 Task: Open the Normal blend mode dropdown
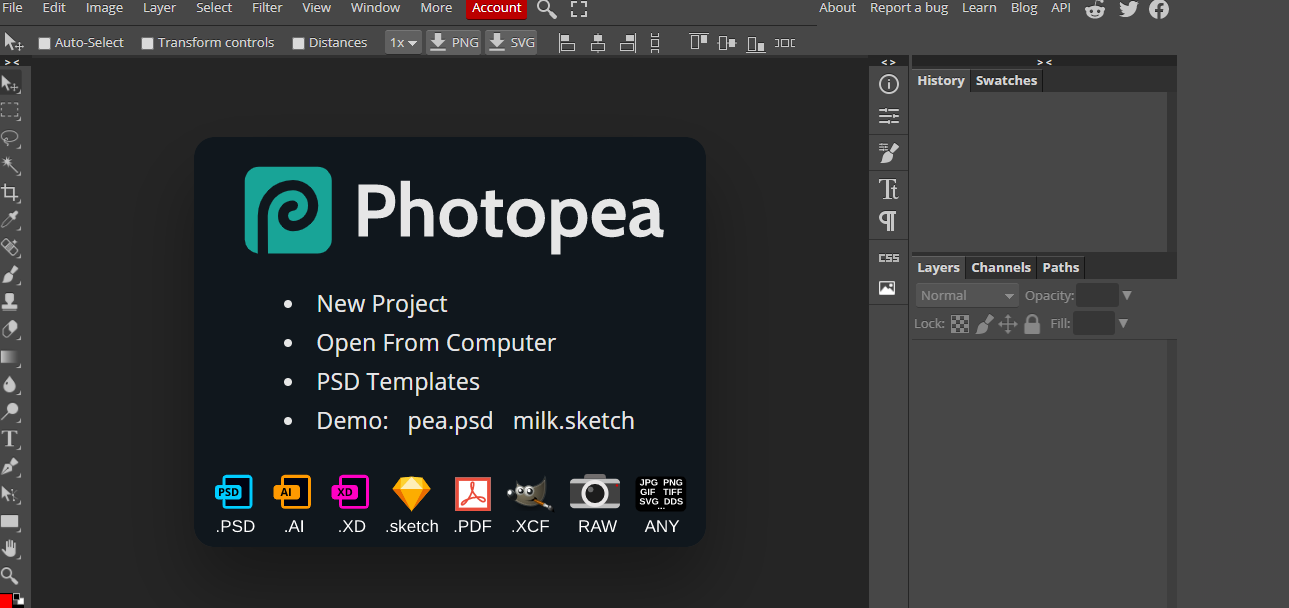(x=967, y=295)
